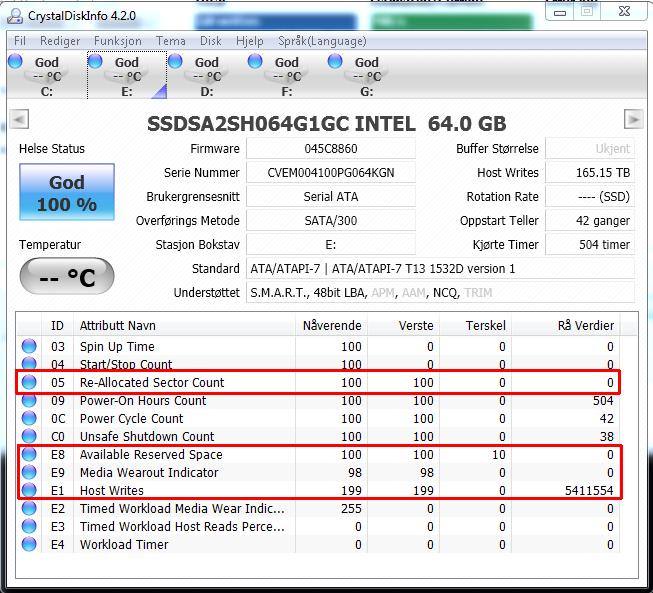Open the Disk menu

tap(210, 41)
